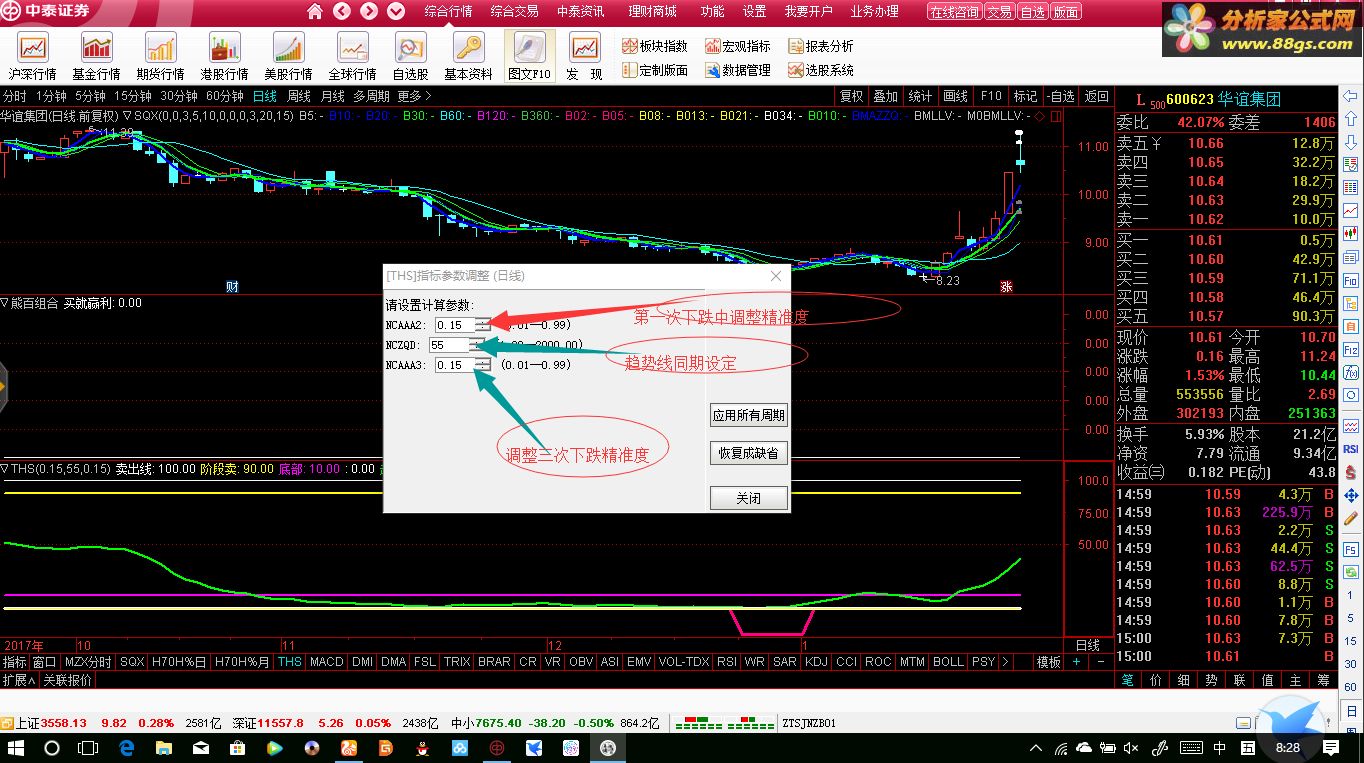Open the 期货行情 futures quotes icon

[x=161, y=56]
